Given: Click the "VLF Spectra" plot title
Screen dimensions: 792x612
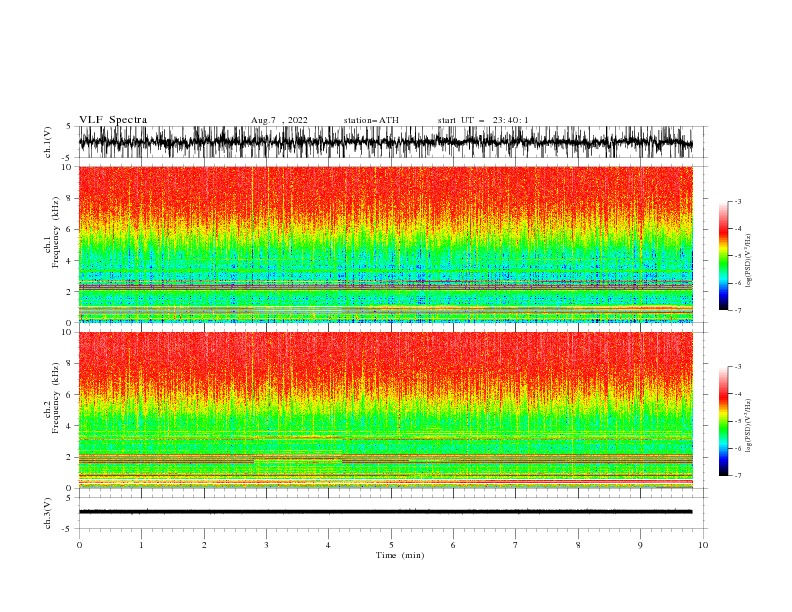Looking at the screenshot, I should (x=113, y=120).
